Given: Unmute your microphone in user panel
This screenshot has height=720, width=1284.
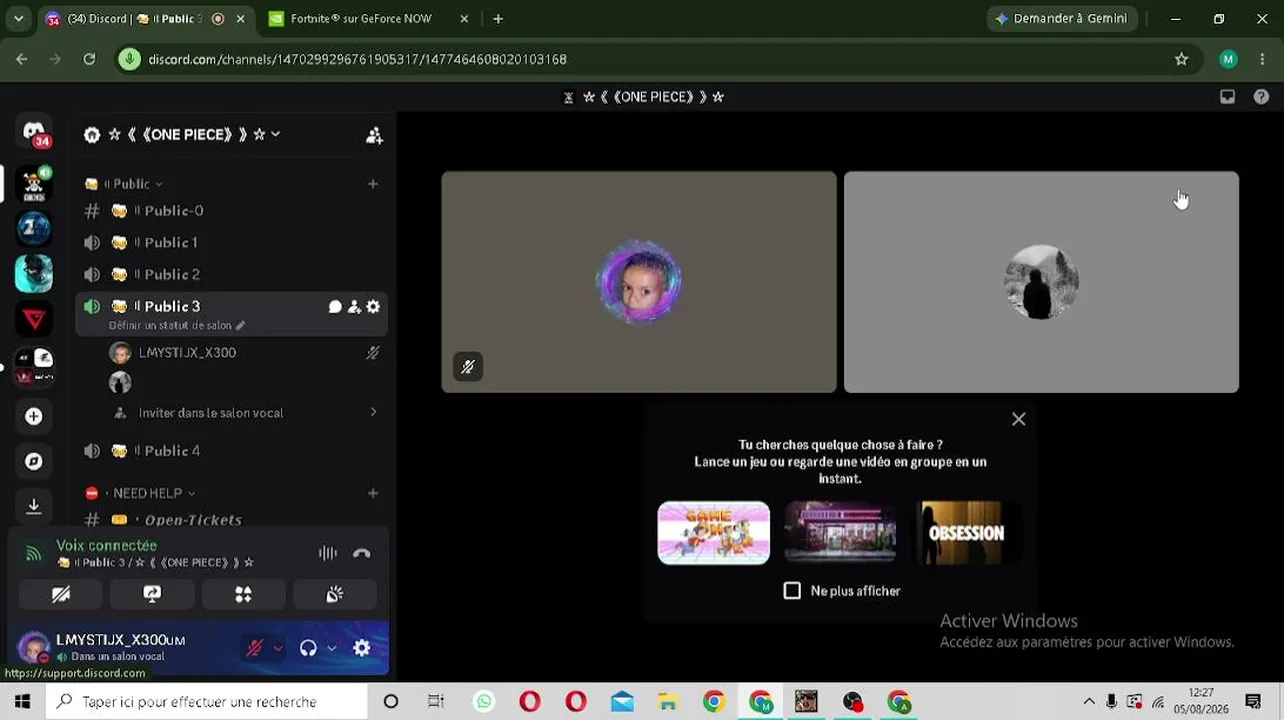Looking at the screenshot, I should pyautogui.click(x=254, y=648).
